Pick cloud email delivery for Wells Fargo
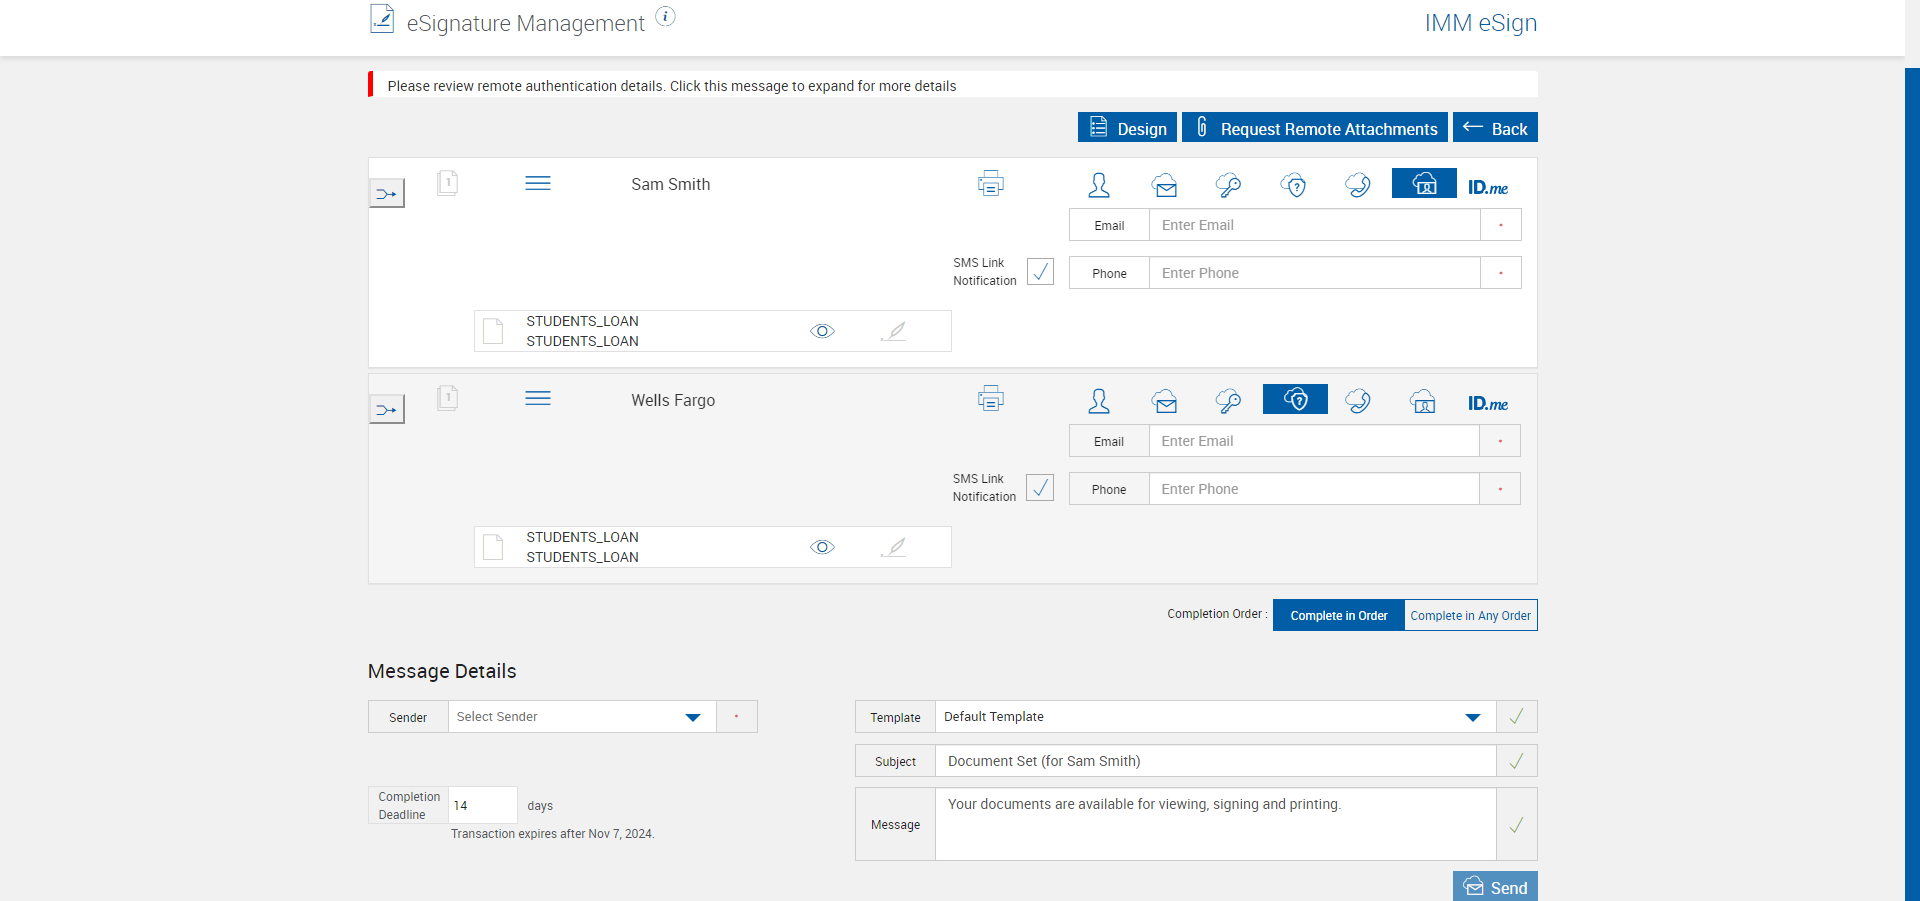 click(x=1164, y=402)
